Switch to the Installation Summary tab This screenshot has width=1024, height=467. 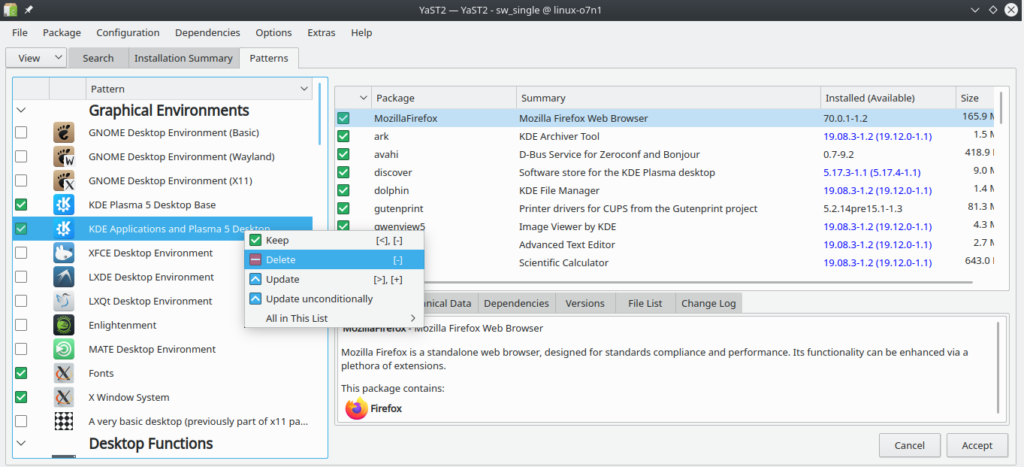click(184, 58)
